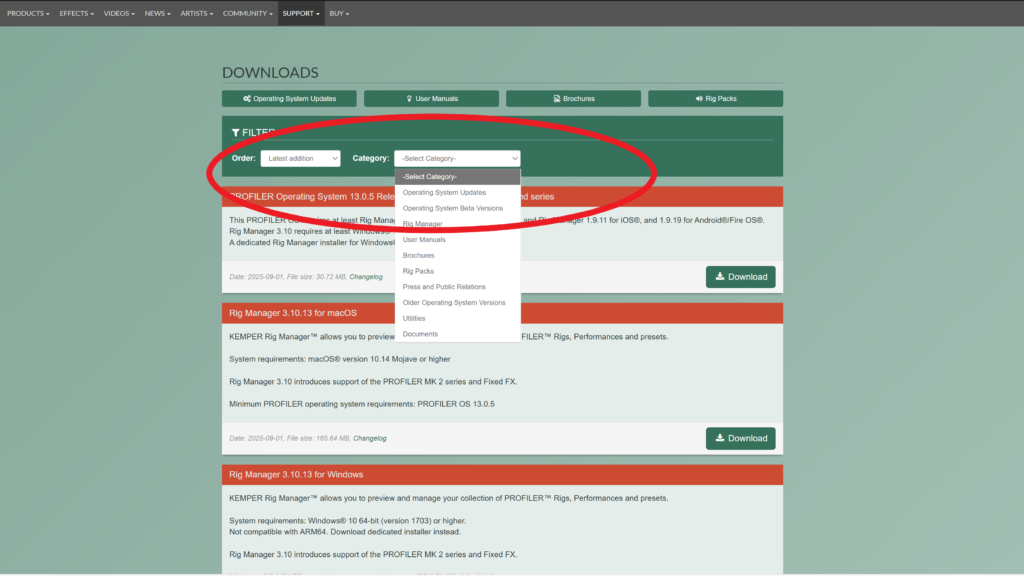Expand the Support menu
This screenshot has height=576, width=1024.
(x=300, y=14)
